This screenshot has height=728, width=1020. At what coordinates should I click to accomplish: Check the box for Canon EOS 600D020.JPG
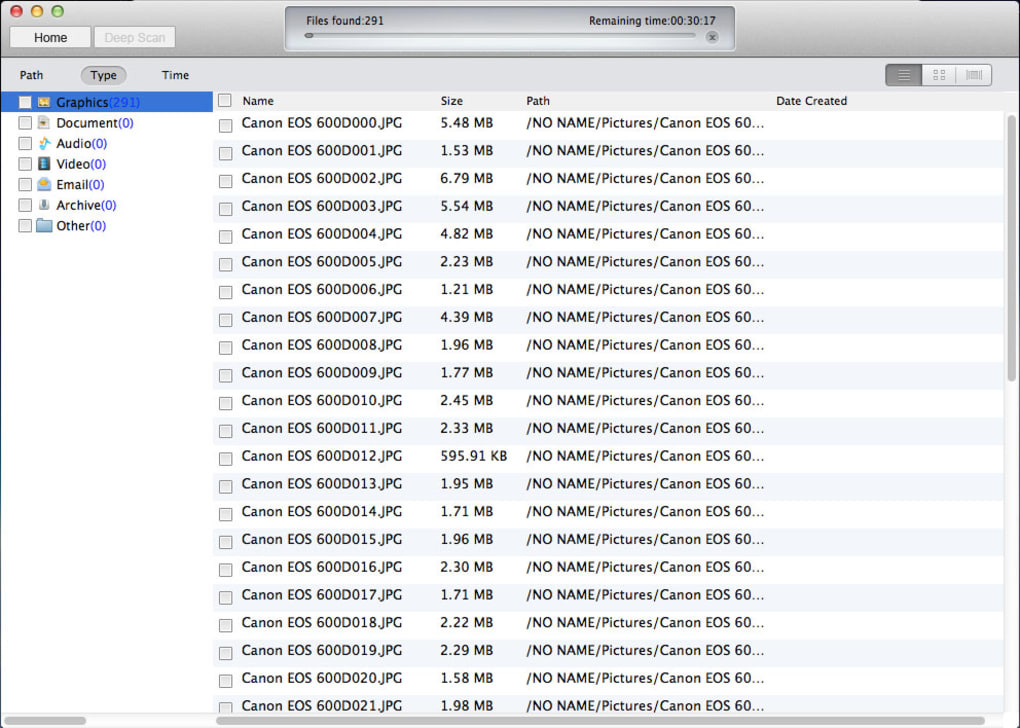click(226, 681)
